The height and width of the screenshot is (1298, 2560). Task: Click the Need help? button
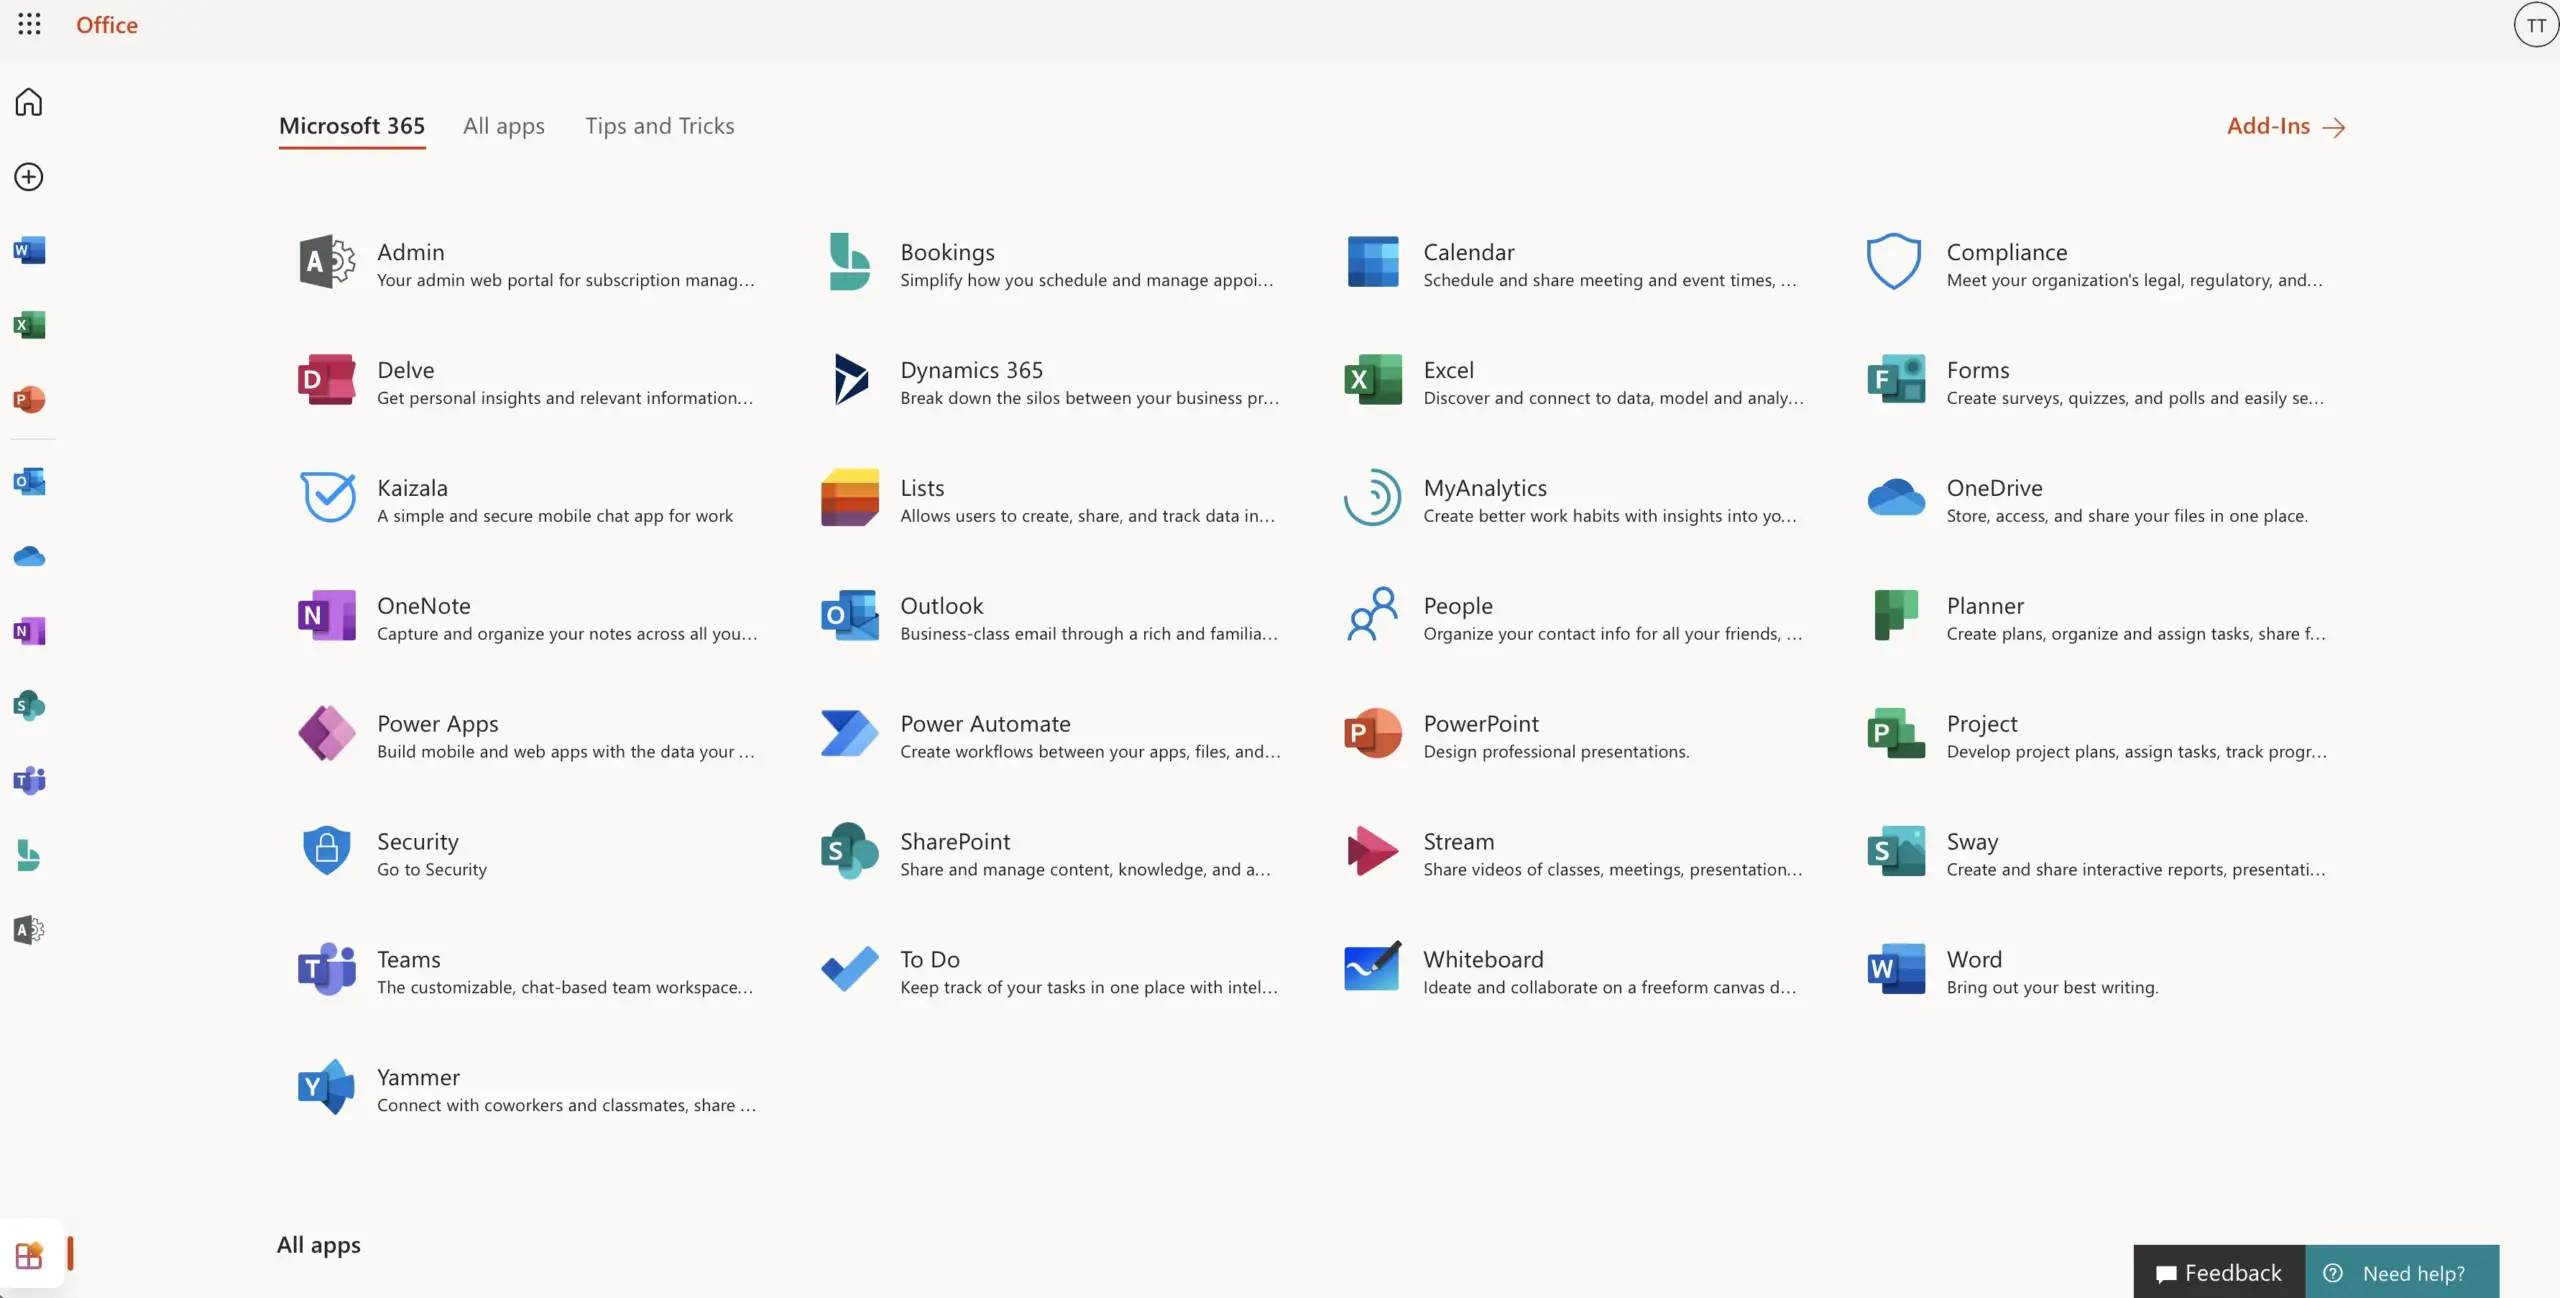tap(2402, 1273)
